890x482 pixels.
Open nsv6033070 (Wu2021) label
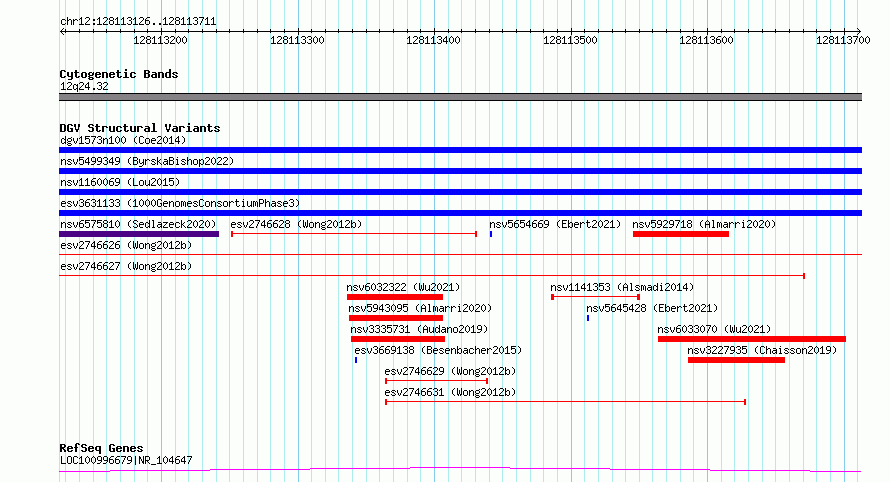point(714,329)
